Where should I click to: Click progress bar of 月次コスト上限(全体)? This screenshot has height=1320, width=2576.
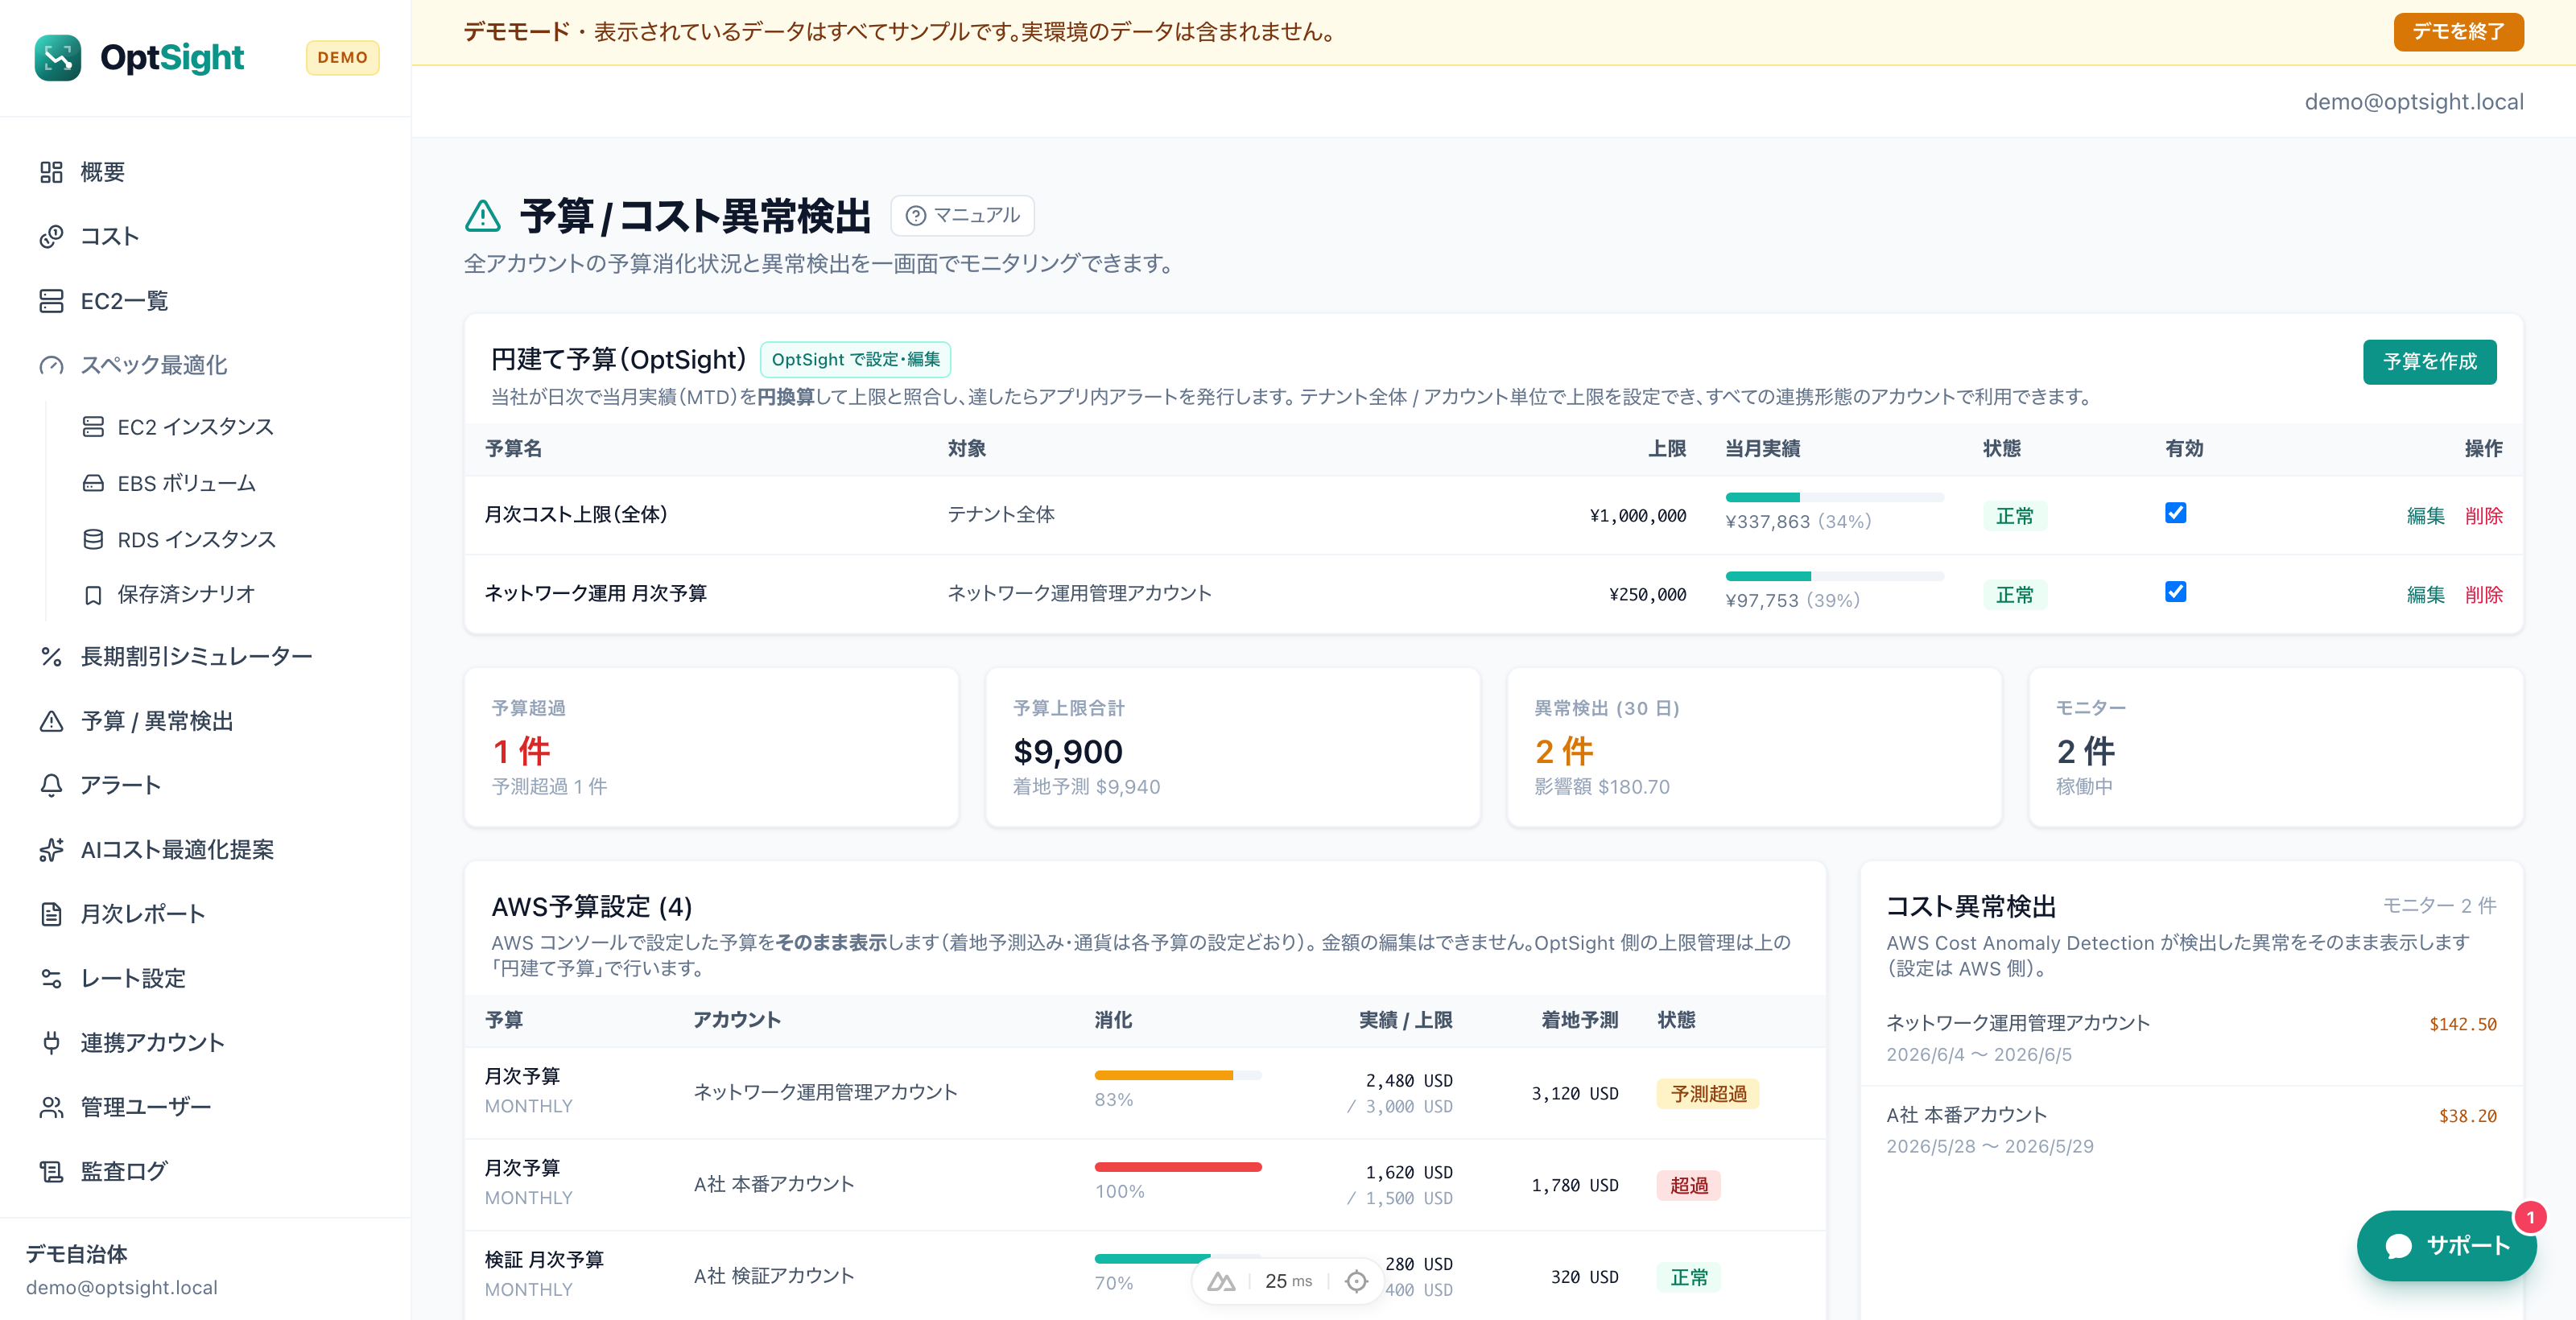click(x=1834, y=497)
